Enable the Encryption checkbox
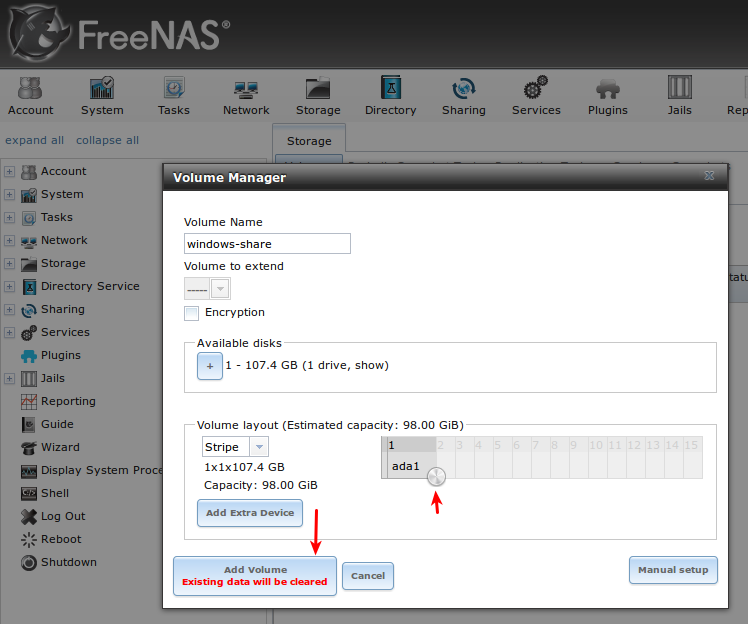The height and width of the screenshot is (624, 748). click(x=191, y=313)
